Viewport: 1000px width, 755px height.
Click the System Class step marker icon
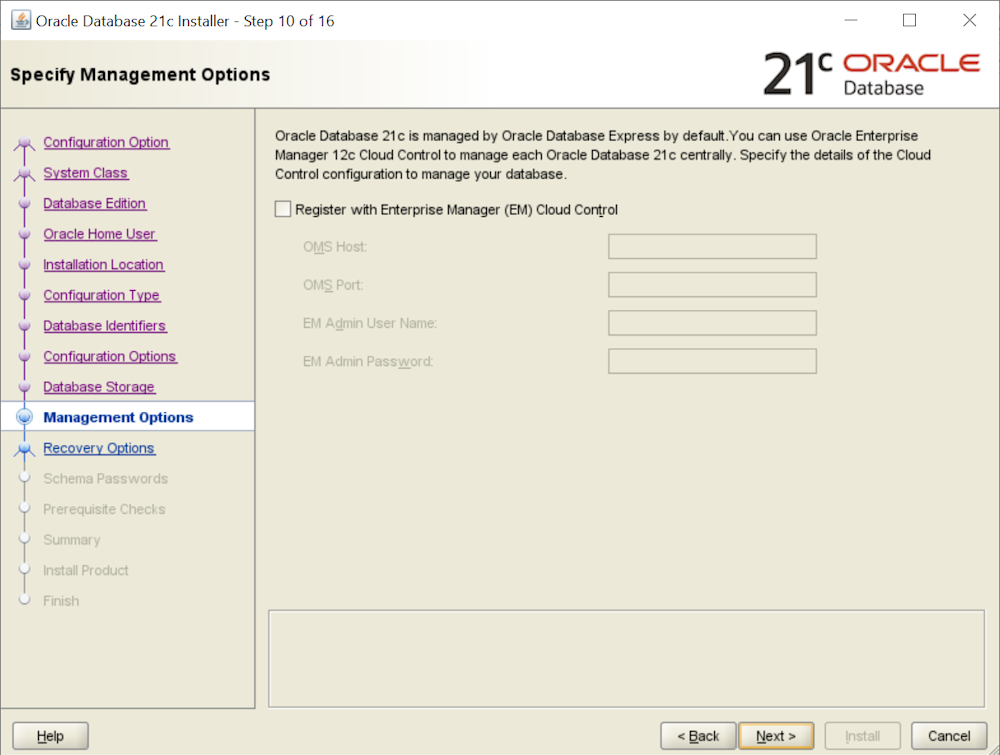point(25,174)
